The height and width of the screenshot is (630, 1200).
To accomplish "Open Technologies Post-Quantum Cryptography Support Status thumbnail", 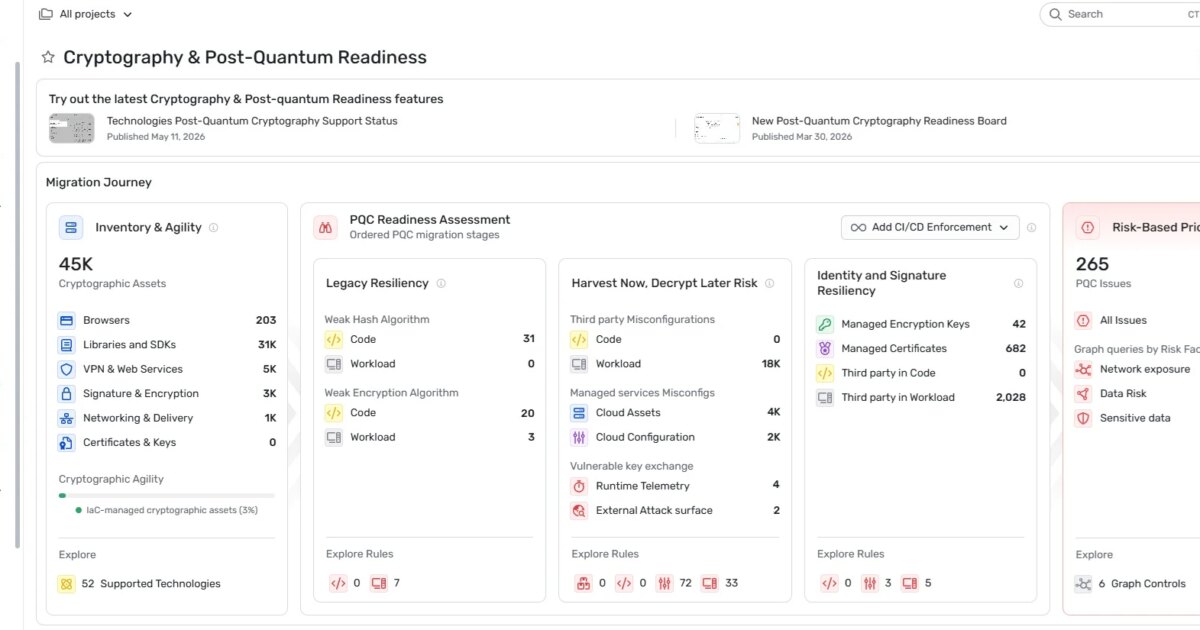I will 71,128.
